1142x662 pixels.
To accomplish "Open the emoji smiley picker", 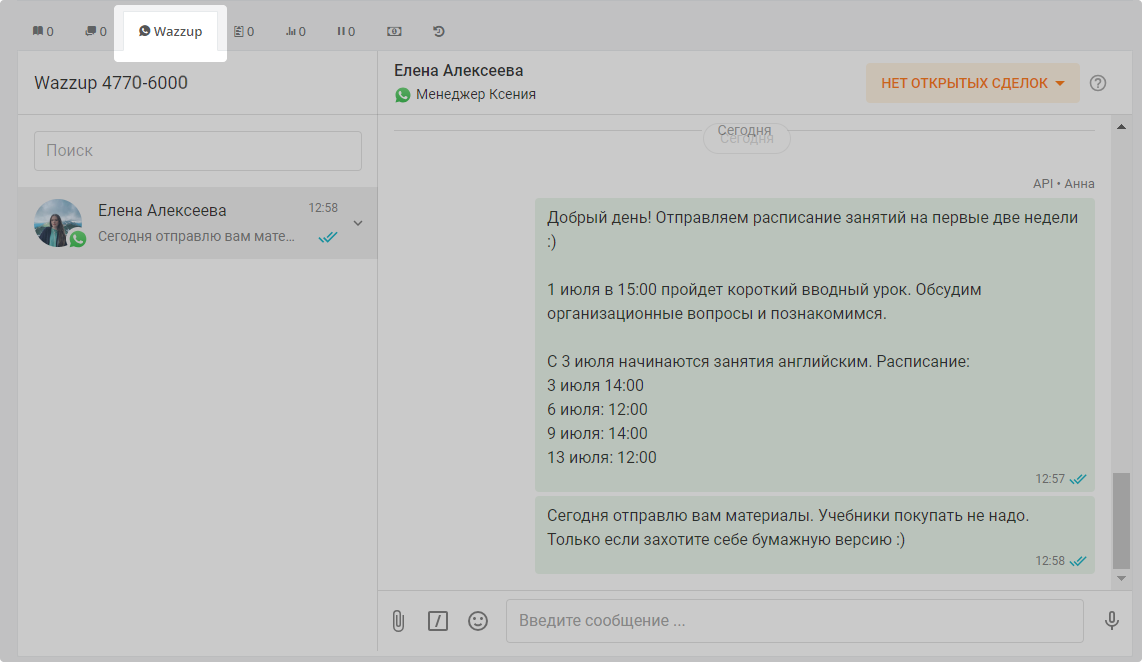I will 478,621.
